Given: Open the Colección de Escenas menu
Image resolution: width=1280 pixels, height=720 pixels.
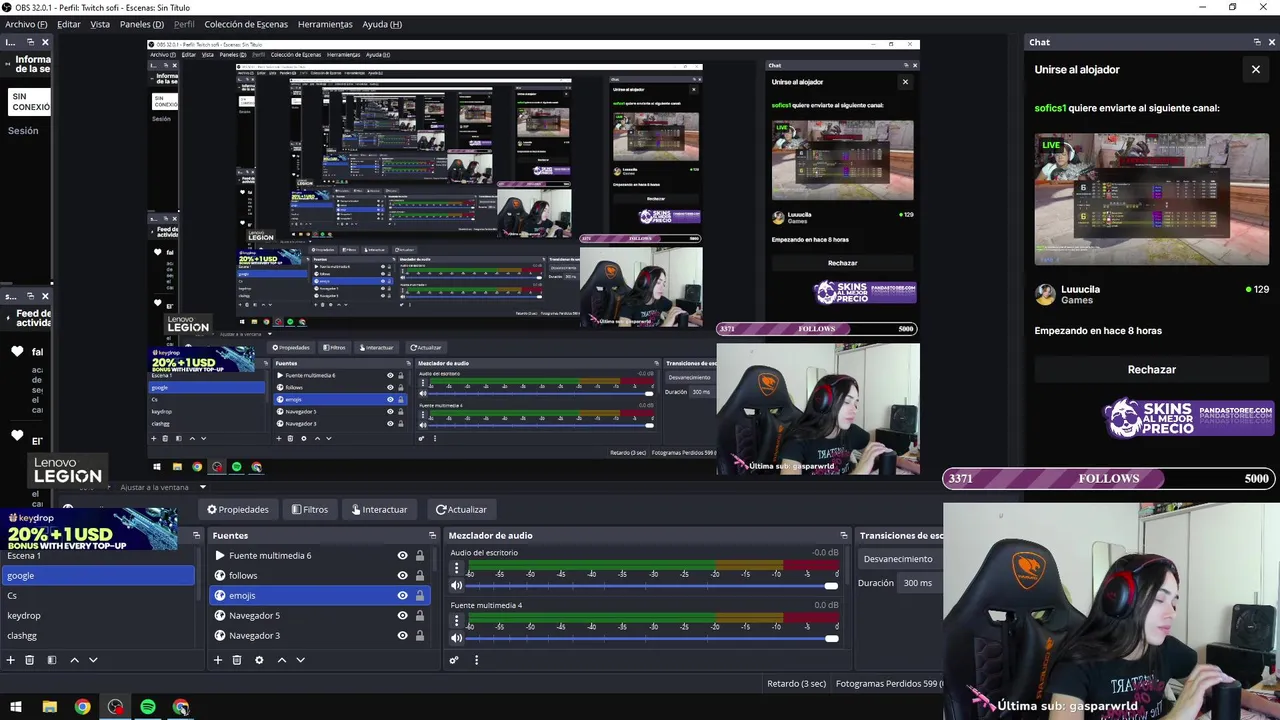Looking at the screenshot, I should pyautogui.click(x=246, y=24).
